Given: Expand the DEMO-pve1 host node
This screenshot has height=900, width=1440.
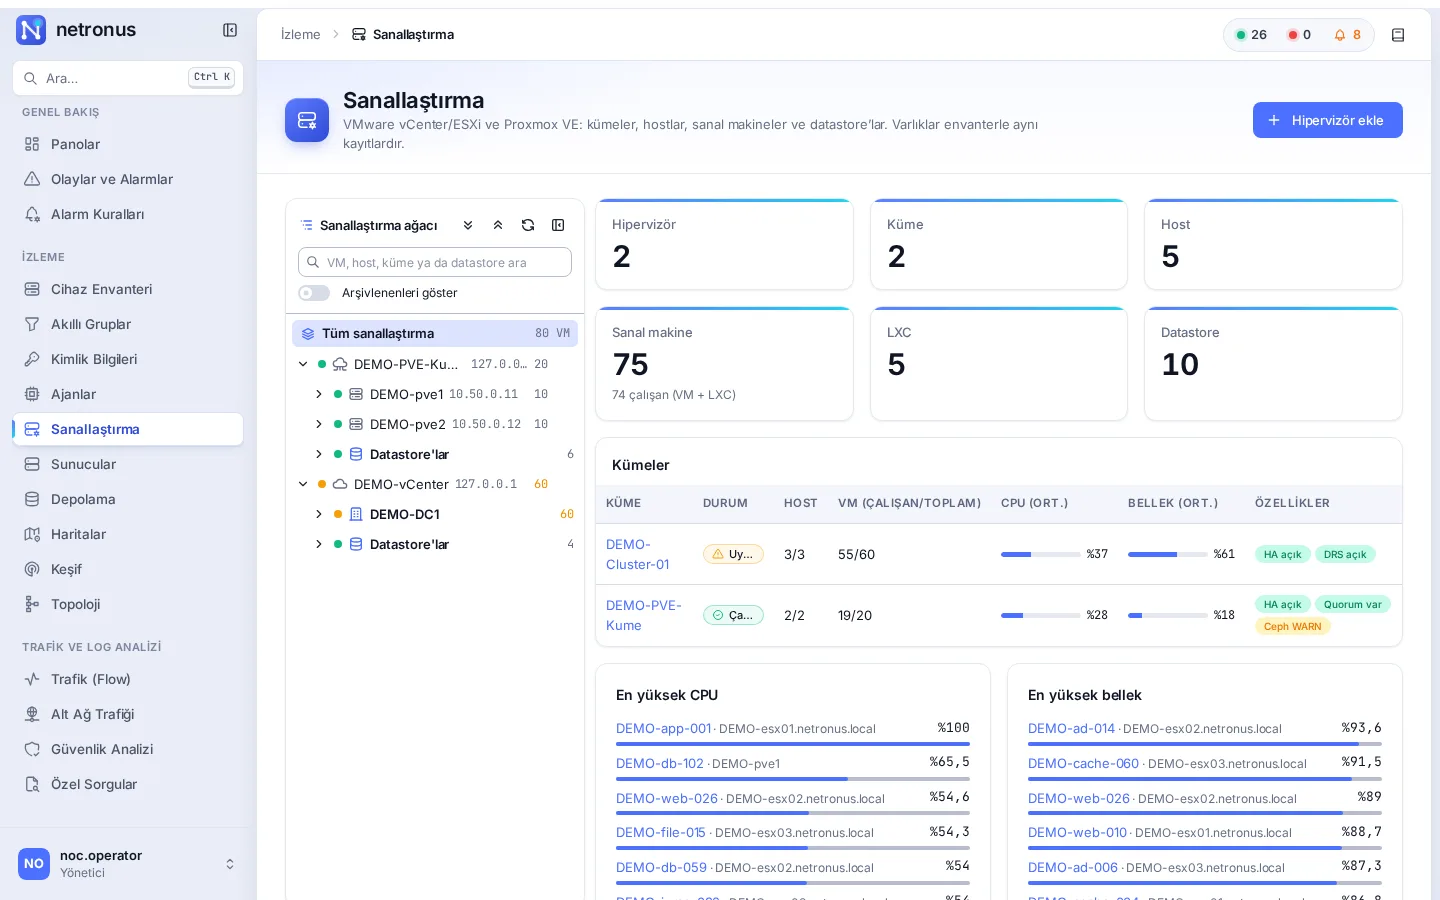Looking at the screenshot, I should pos(319,394).
